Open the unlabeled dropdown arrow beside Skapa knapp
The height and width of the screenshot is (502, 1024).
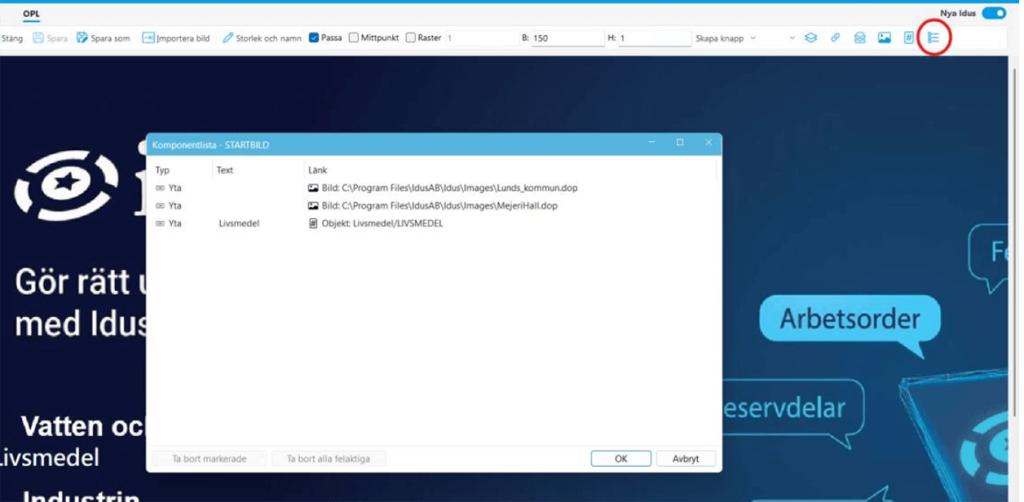click(792, 38)
